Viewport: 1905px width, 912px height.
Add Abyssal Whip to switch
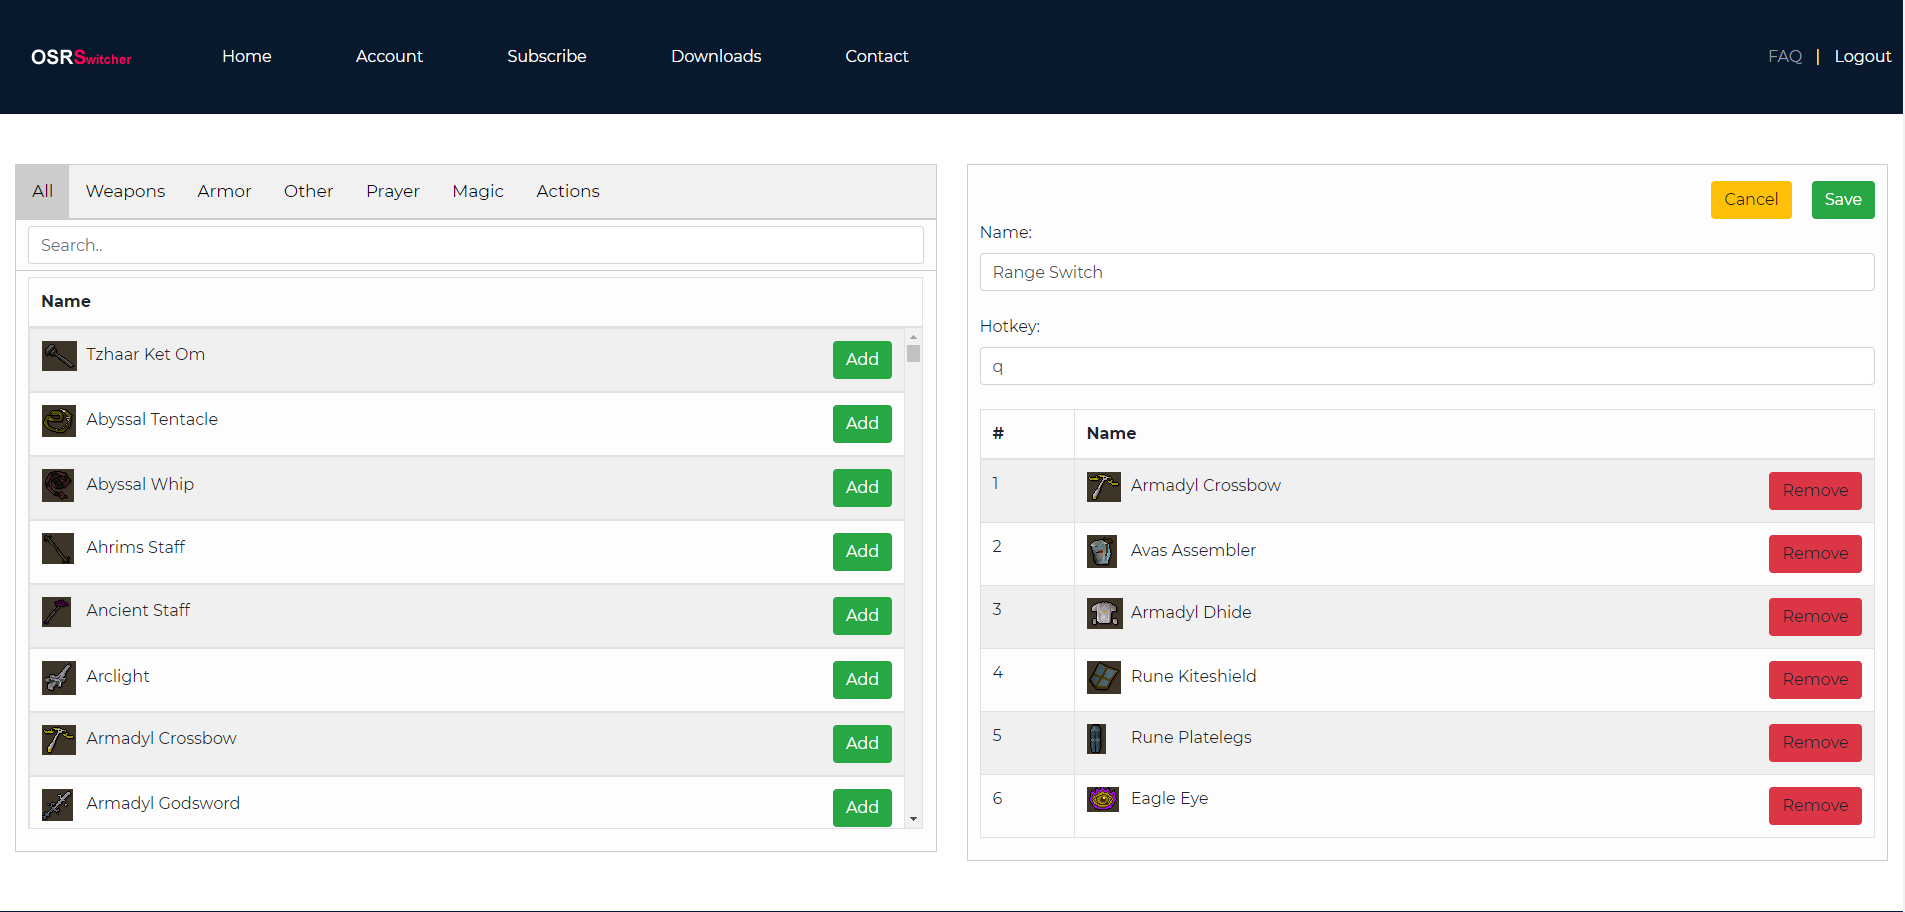[862, 488]
